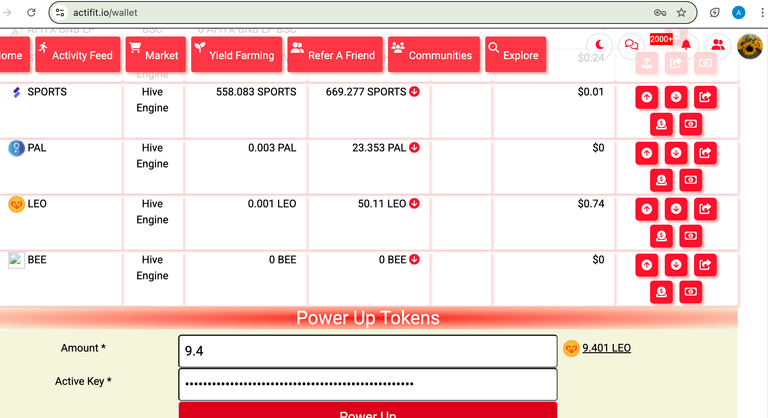Open the chat messages bubble icon
The image size is (768, 418).
tap(631, 46)
